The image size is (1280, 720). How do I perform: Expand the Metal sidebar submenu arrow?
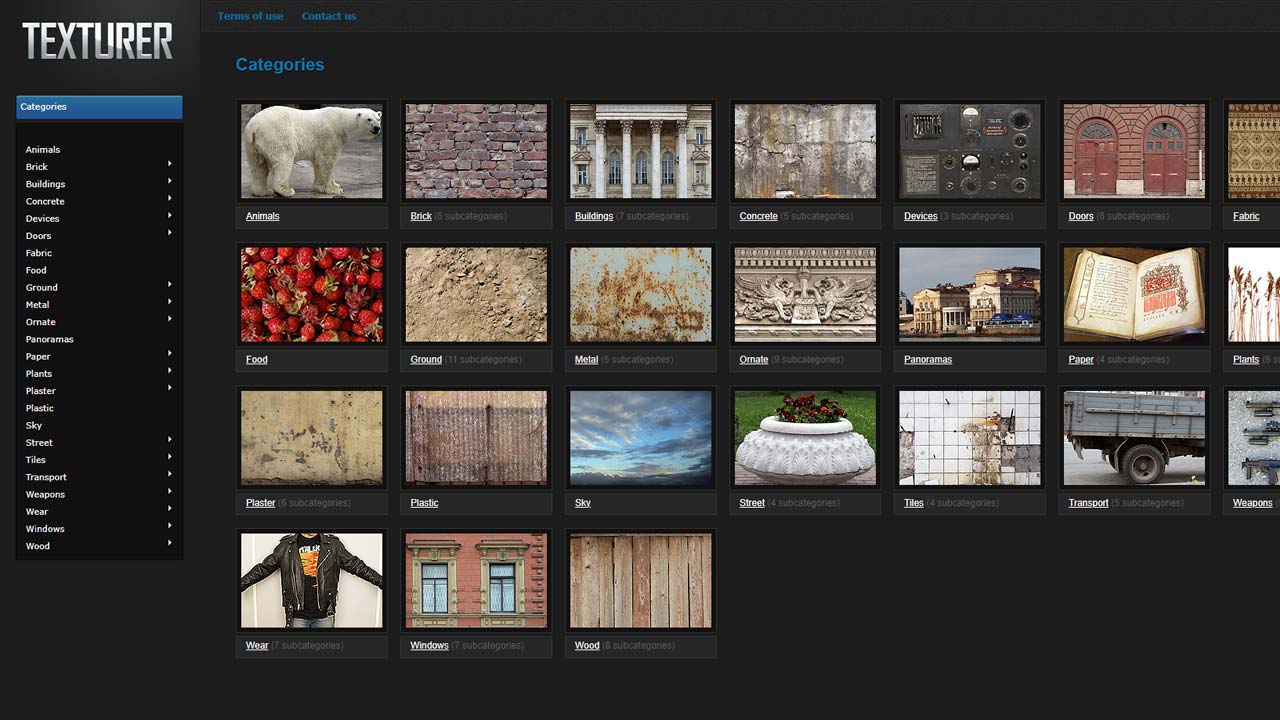pos(170,302)
